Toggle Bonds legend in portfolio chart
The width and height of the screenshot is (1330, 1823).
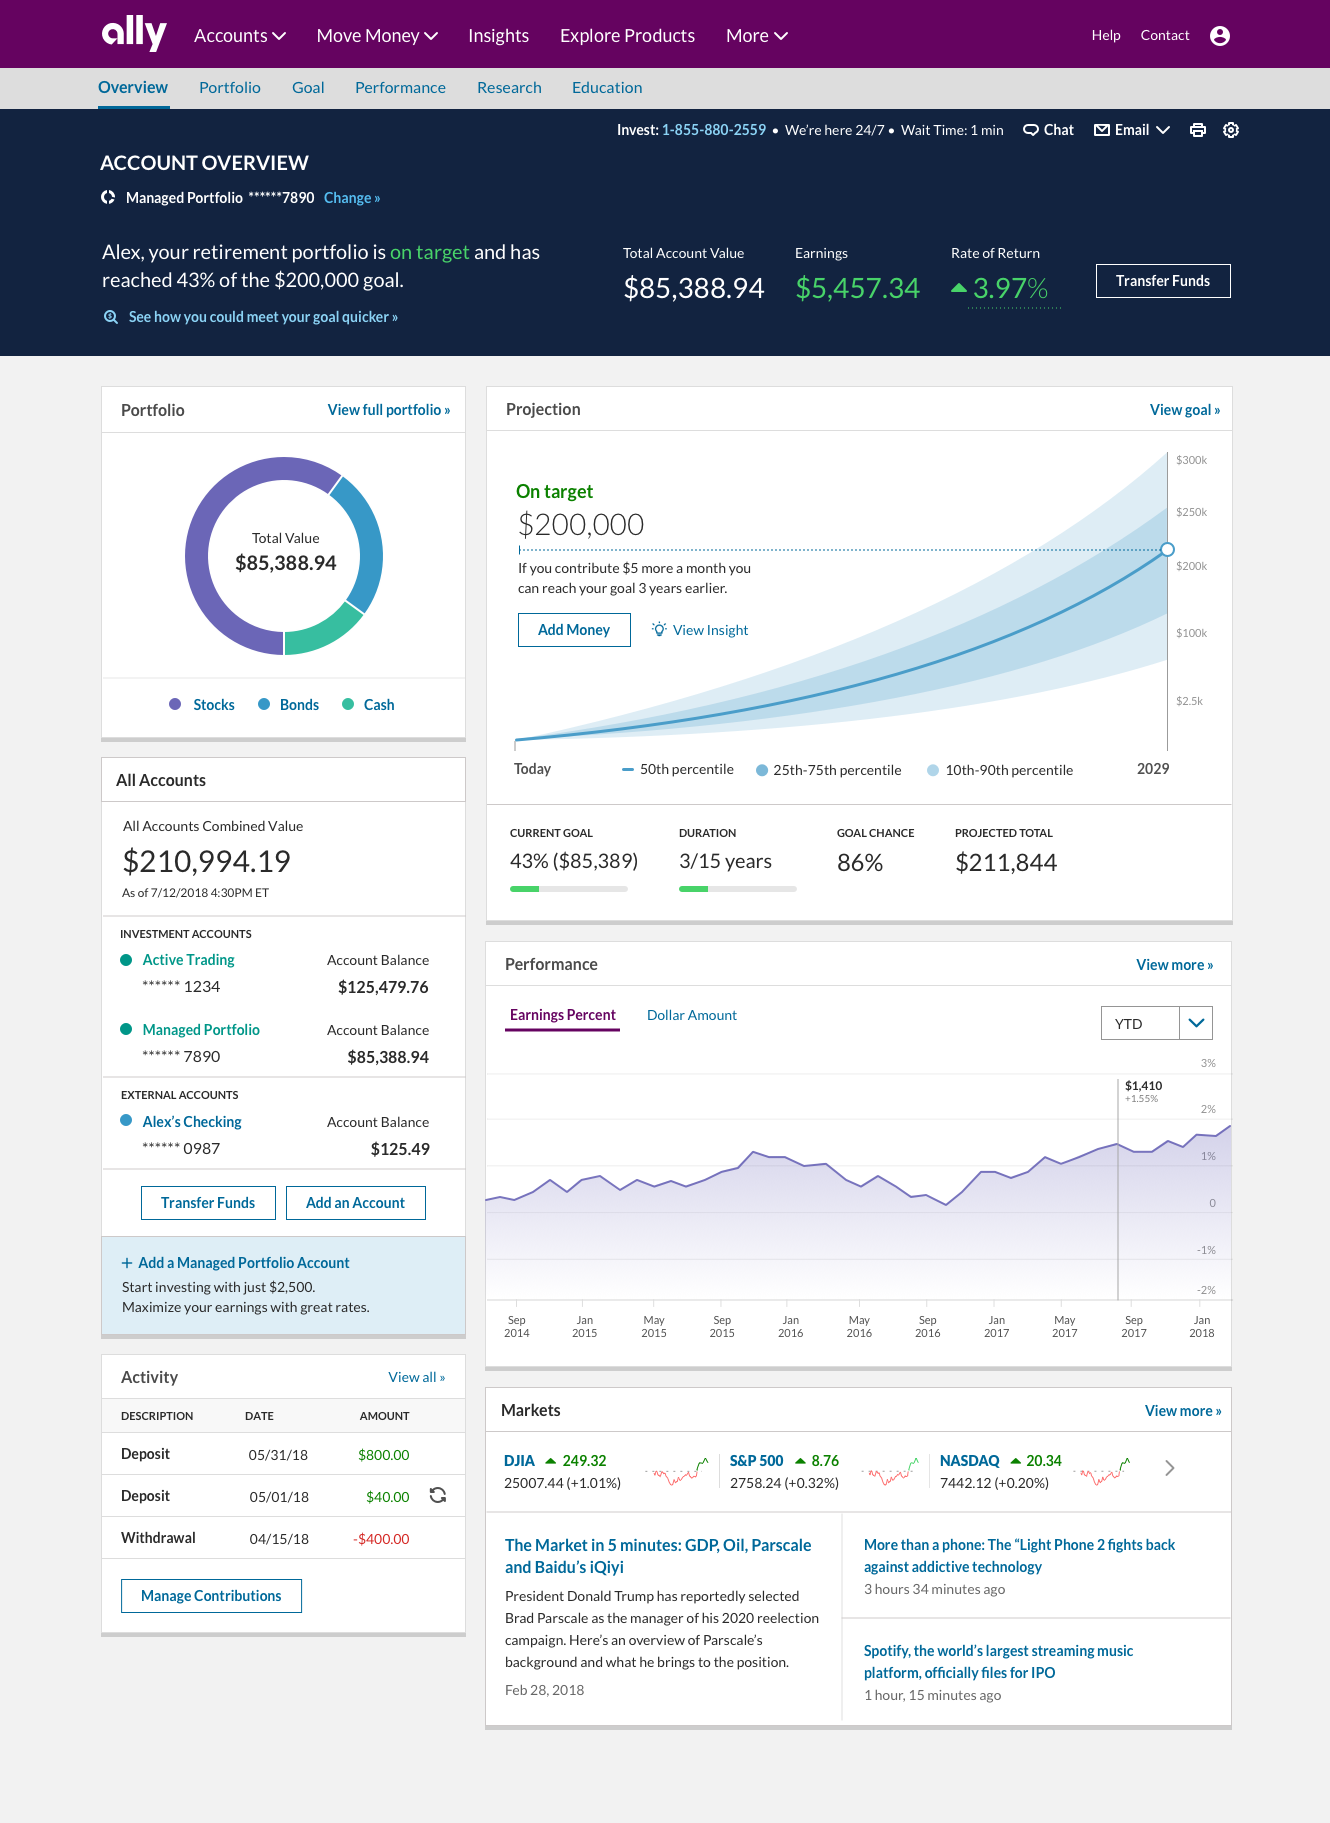(x=289, y=705)
